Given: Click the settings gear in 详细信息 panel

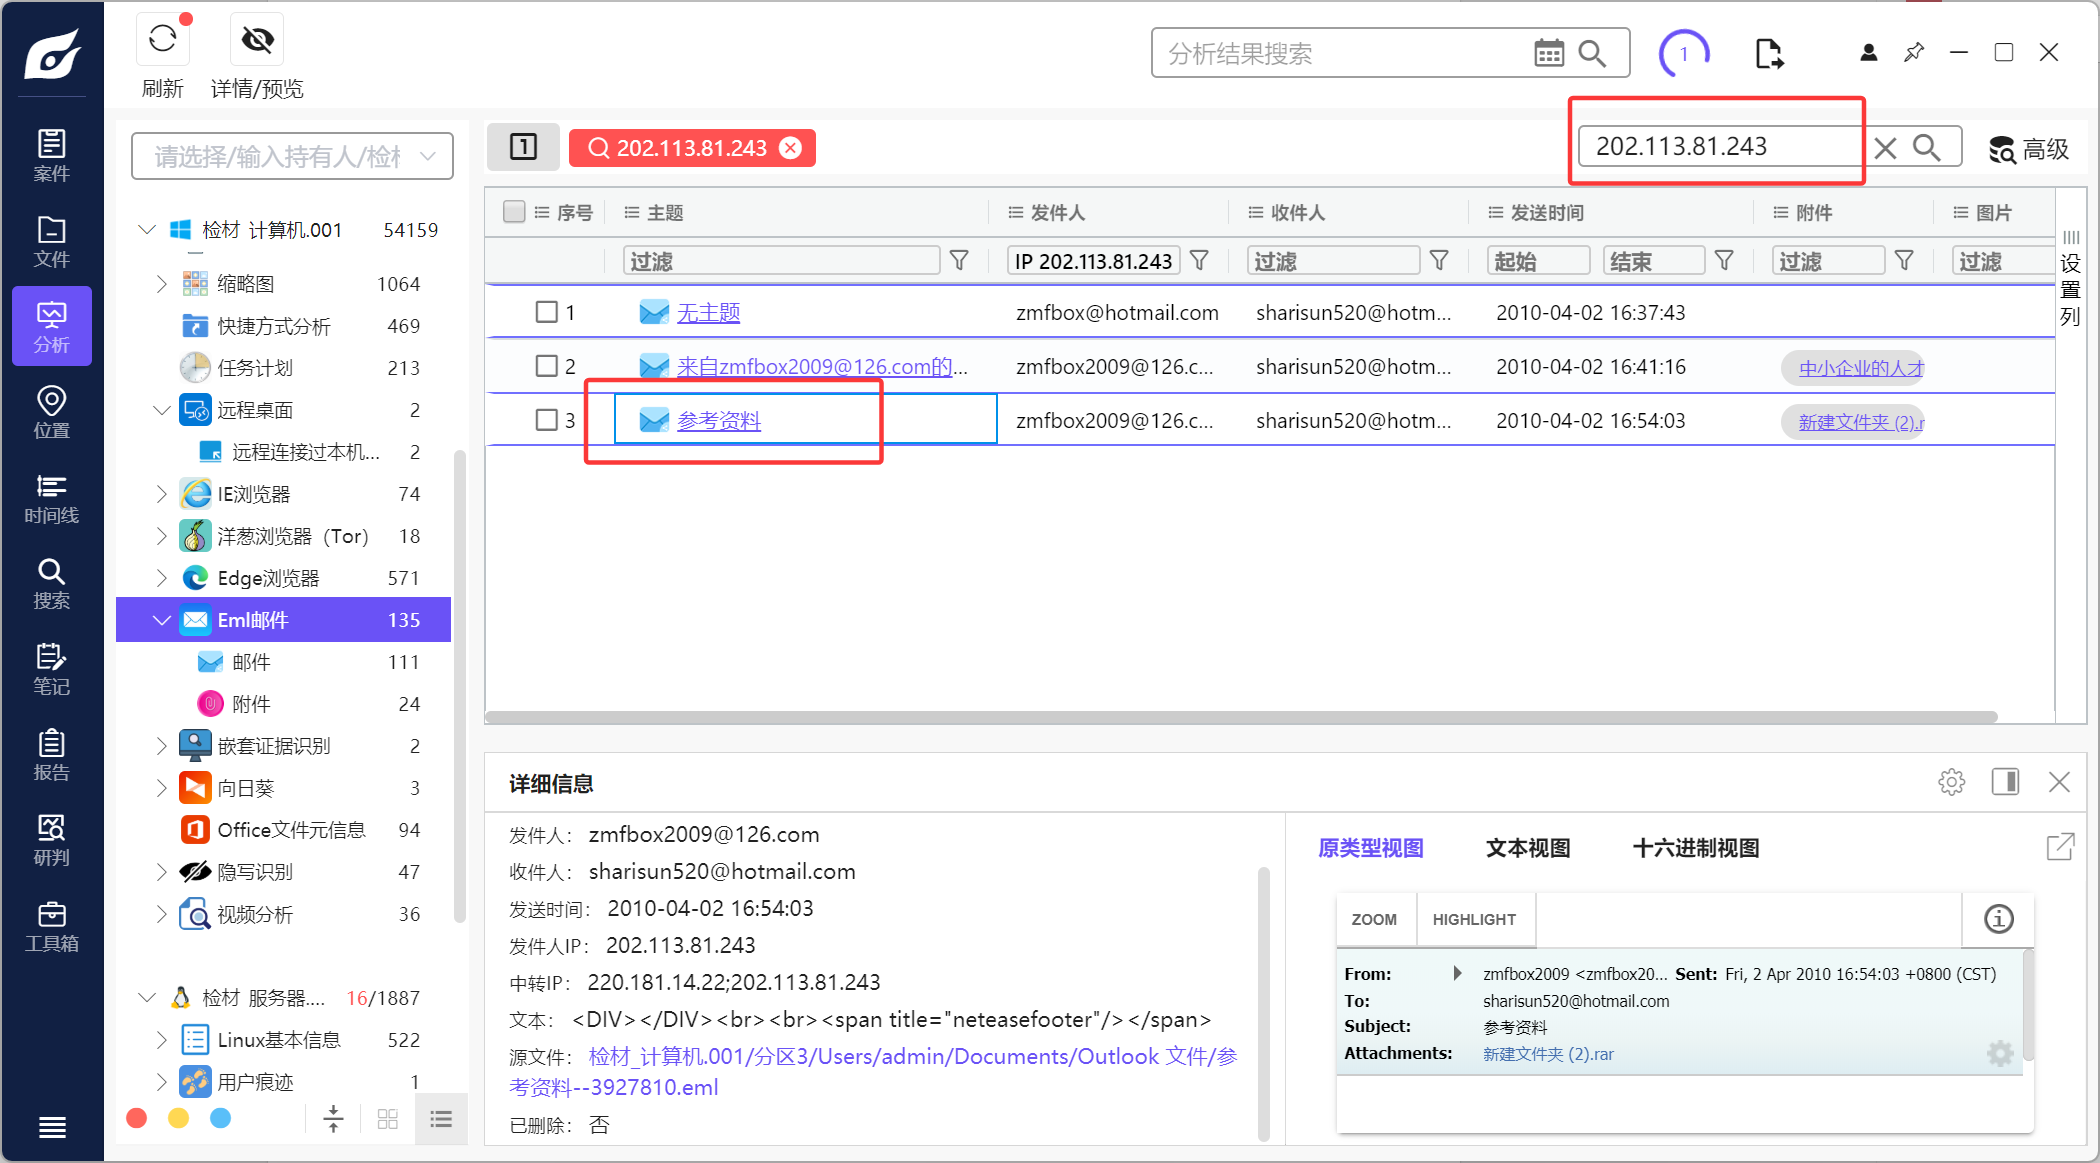Looking at the screenshot, I should coord(1951,782).
